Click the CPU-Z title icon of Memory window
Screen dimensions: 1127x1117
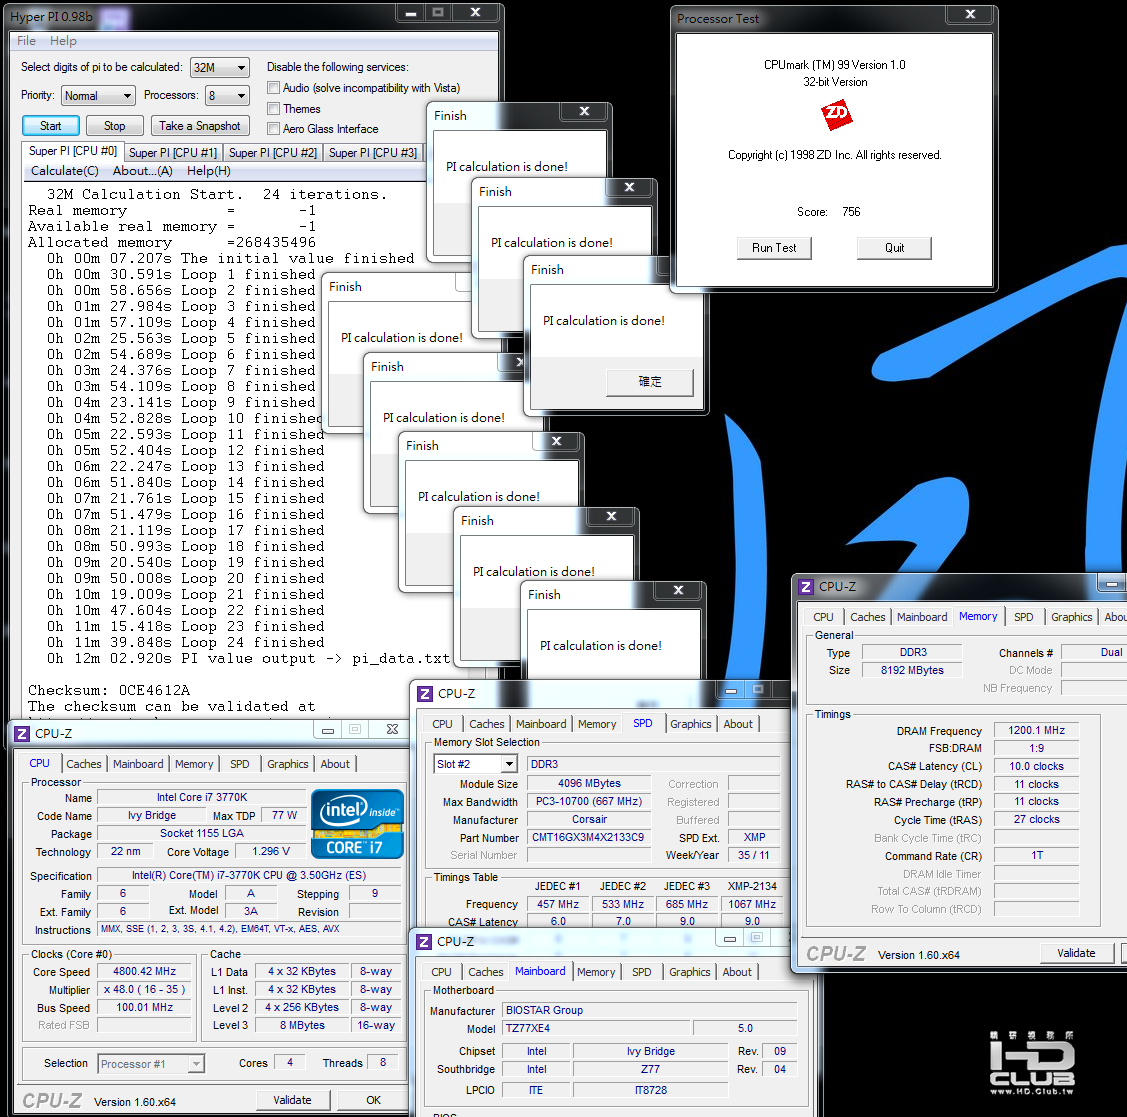[x=806, y=587]
